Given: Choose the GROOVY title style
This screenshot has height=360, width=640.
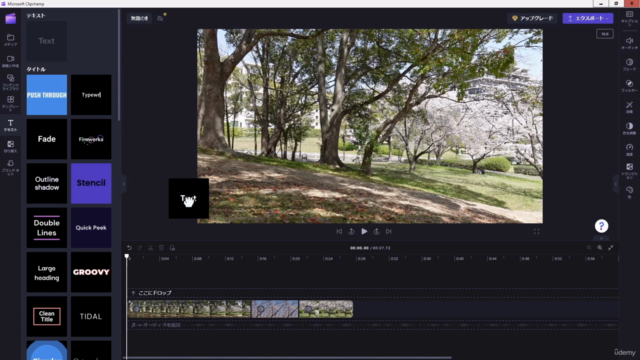Looking at the screenshot, I should coord(91,272).
